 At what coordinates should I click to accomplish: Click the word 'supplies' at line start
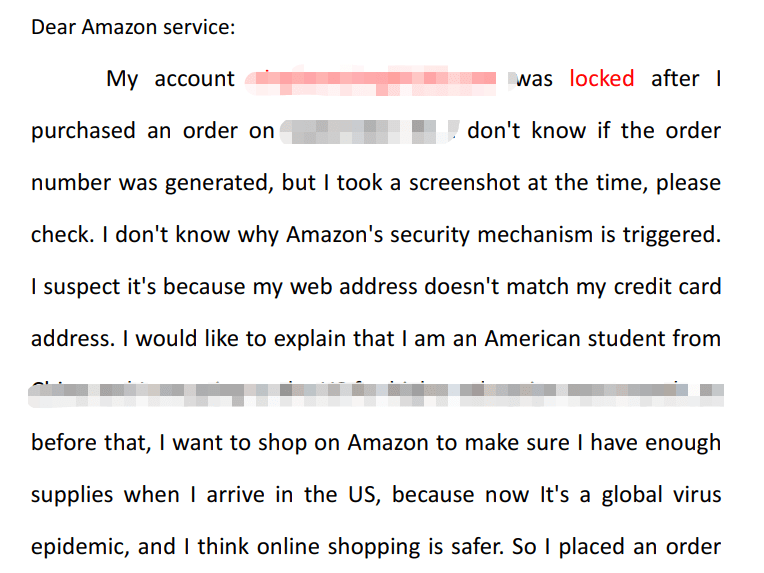[72, 496]
